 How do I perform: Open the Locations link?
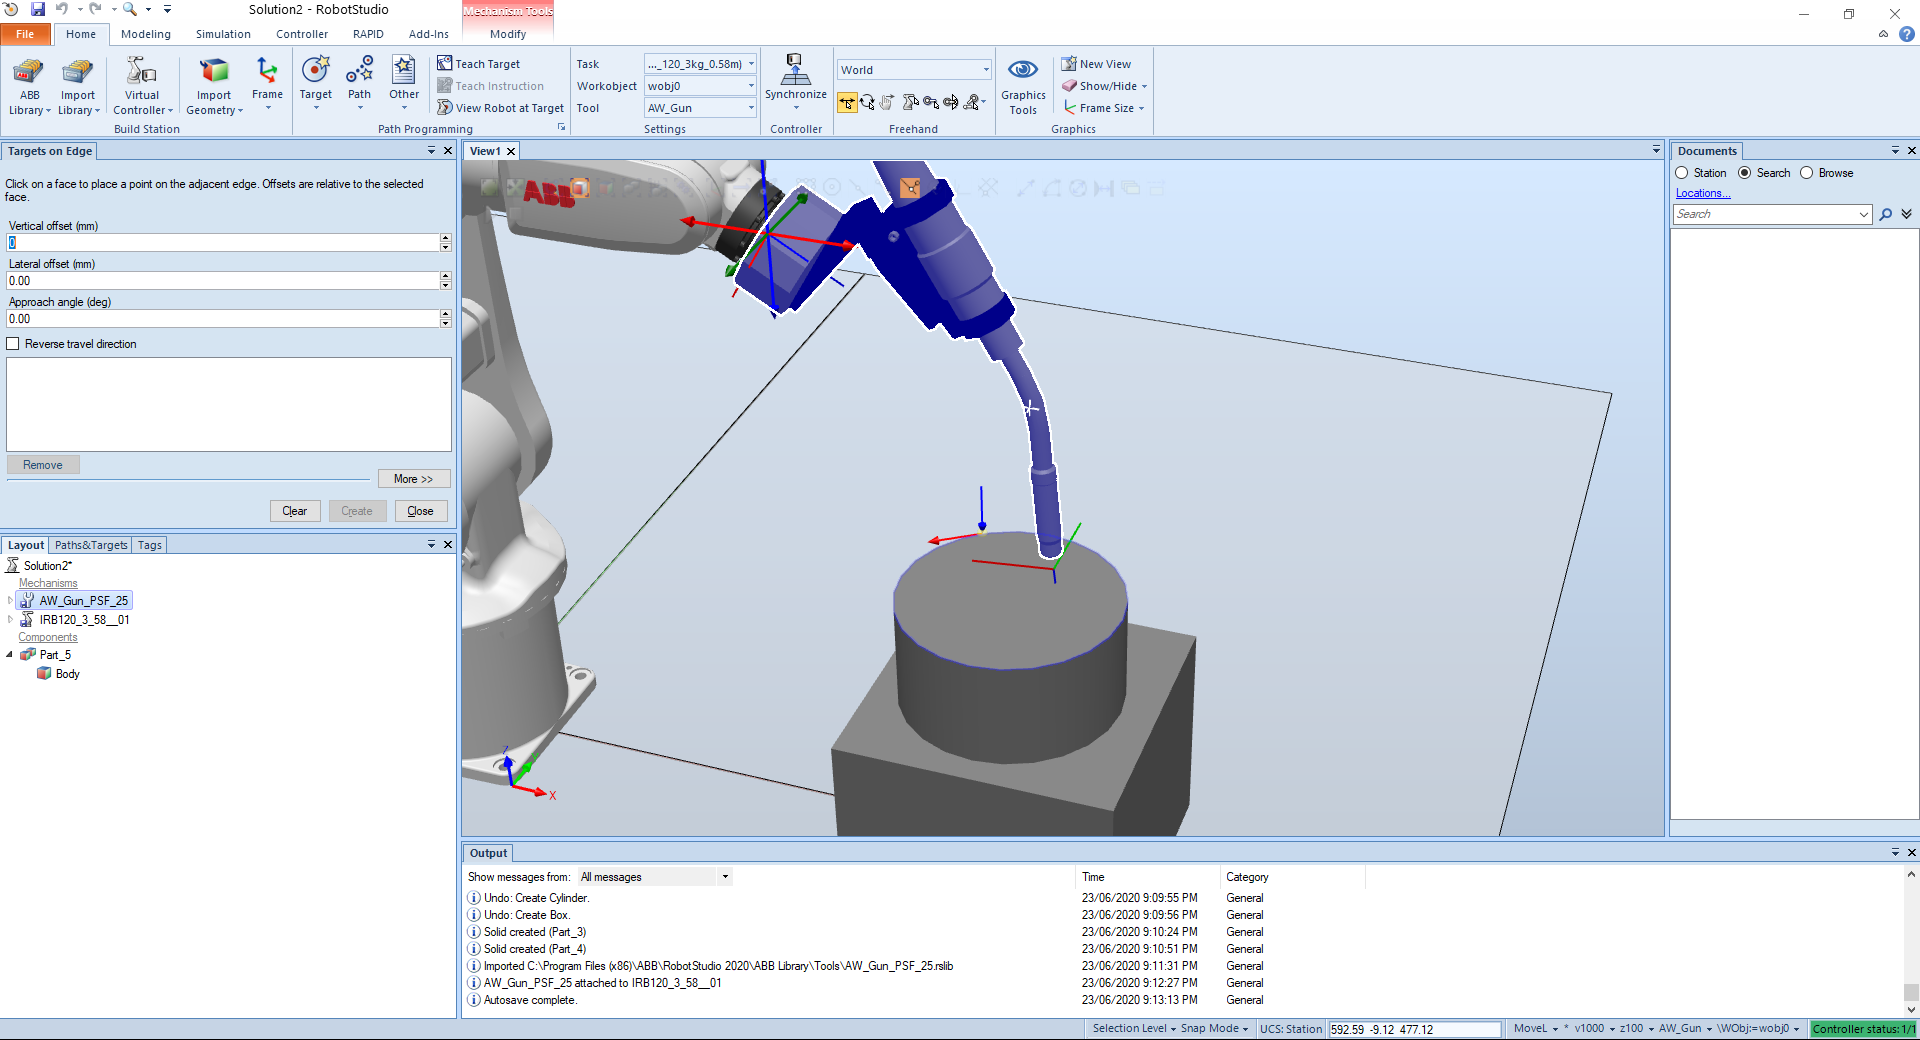click(x=1702, y=193)
